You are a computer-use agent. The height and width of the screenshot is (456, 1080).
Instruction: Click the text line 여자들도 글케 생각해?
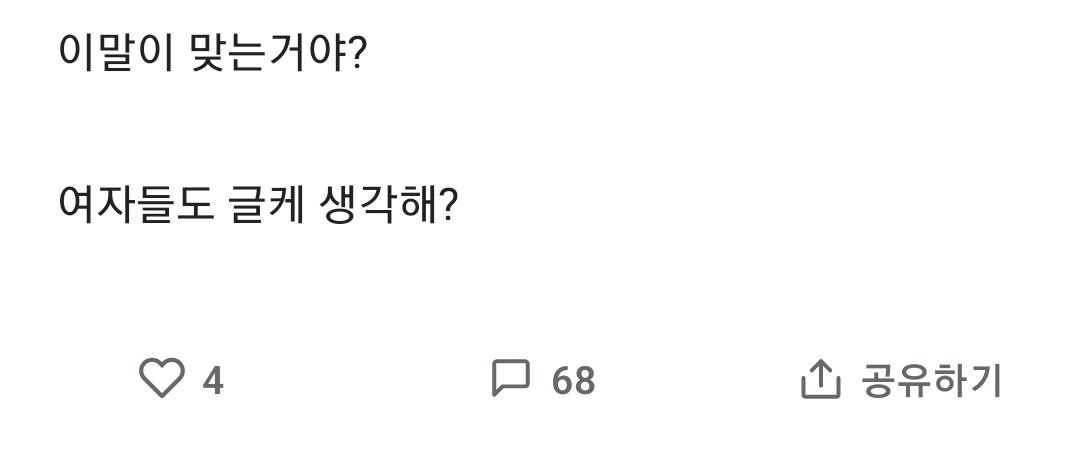click(x=258, y=206)
